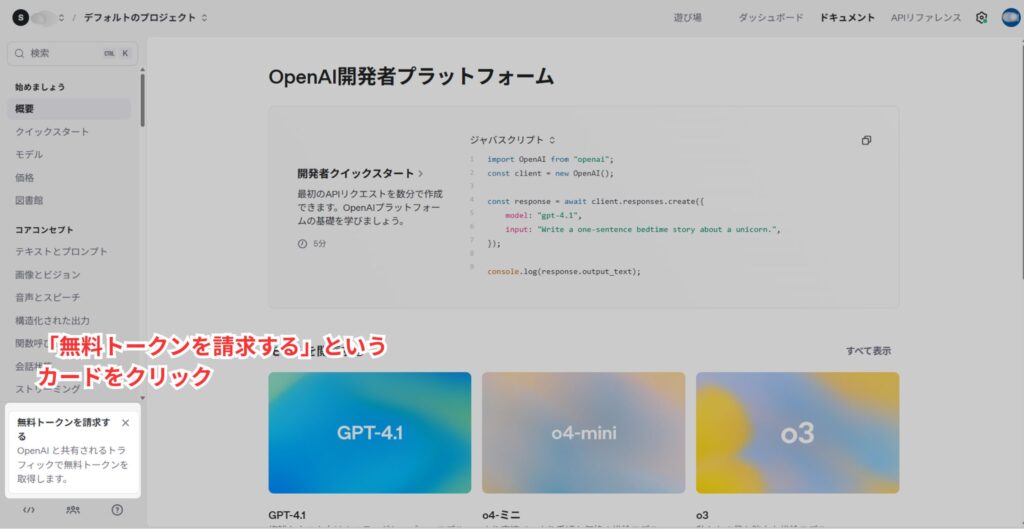1024x529 pixels.
Task: Click the コアコンセプト section header
Action: click(x=44, y=230)
